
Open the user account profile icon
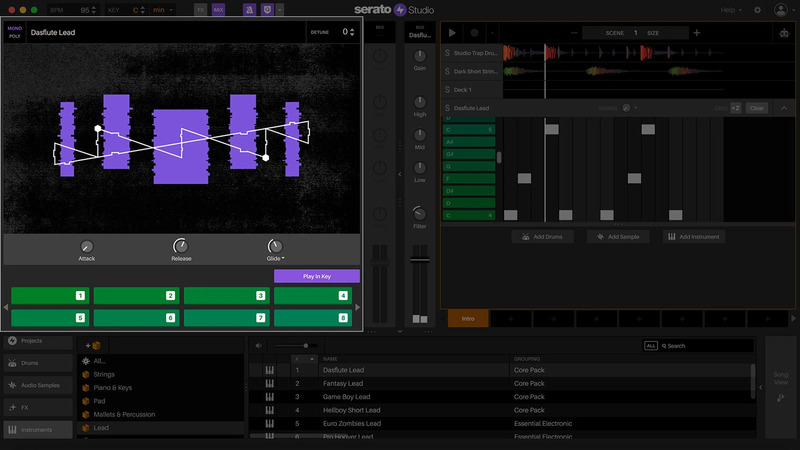(x=780, y=10)
